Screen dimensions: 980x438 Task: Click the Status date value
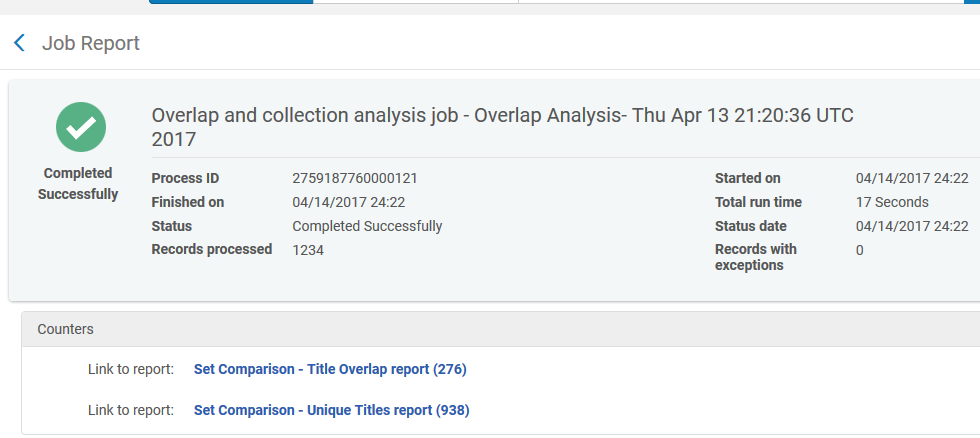coord(911,226)
